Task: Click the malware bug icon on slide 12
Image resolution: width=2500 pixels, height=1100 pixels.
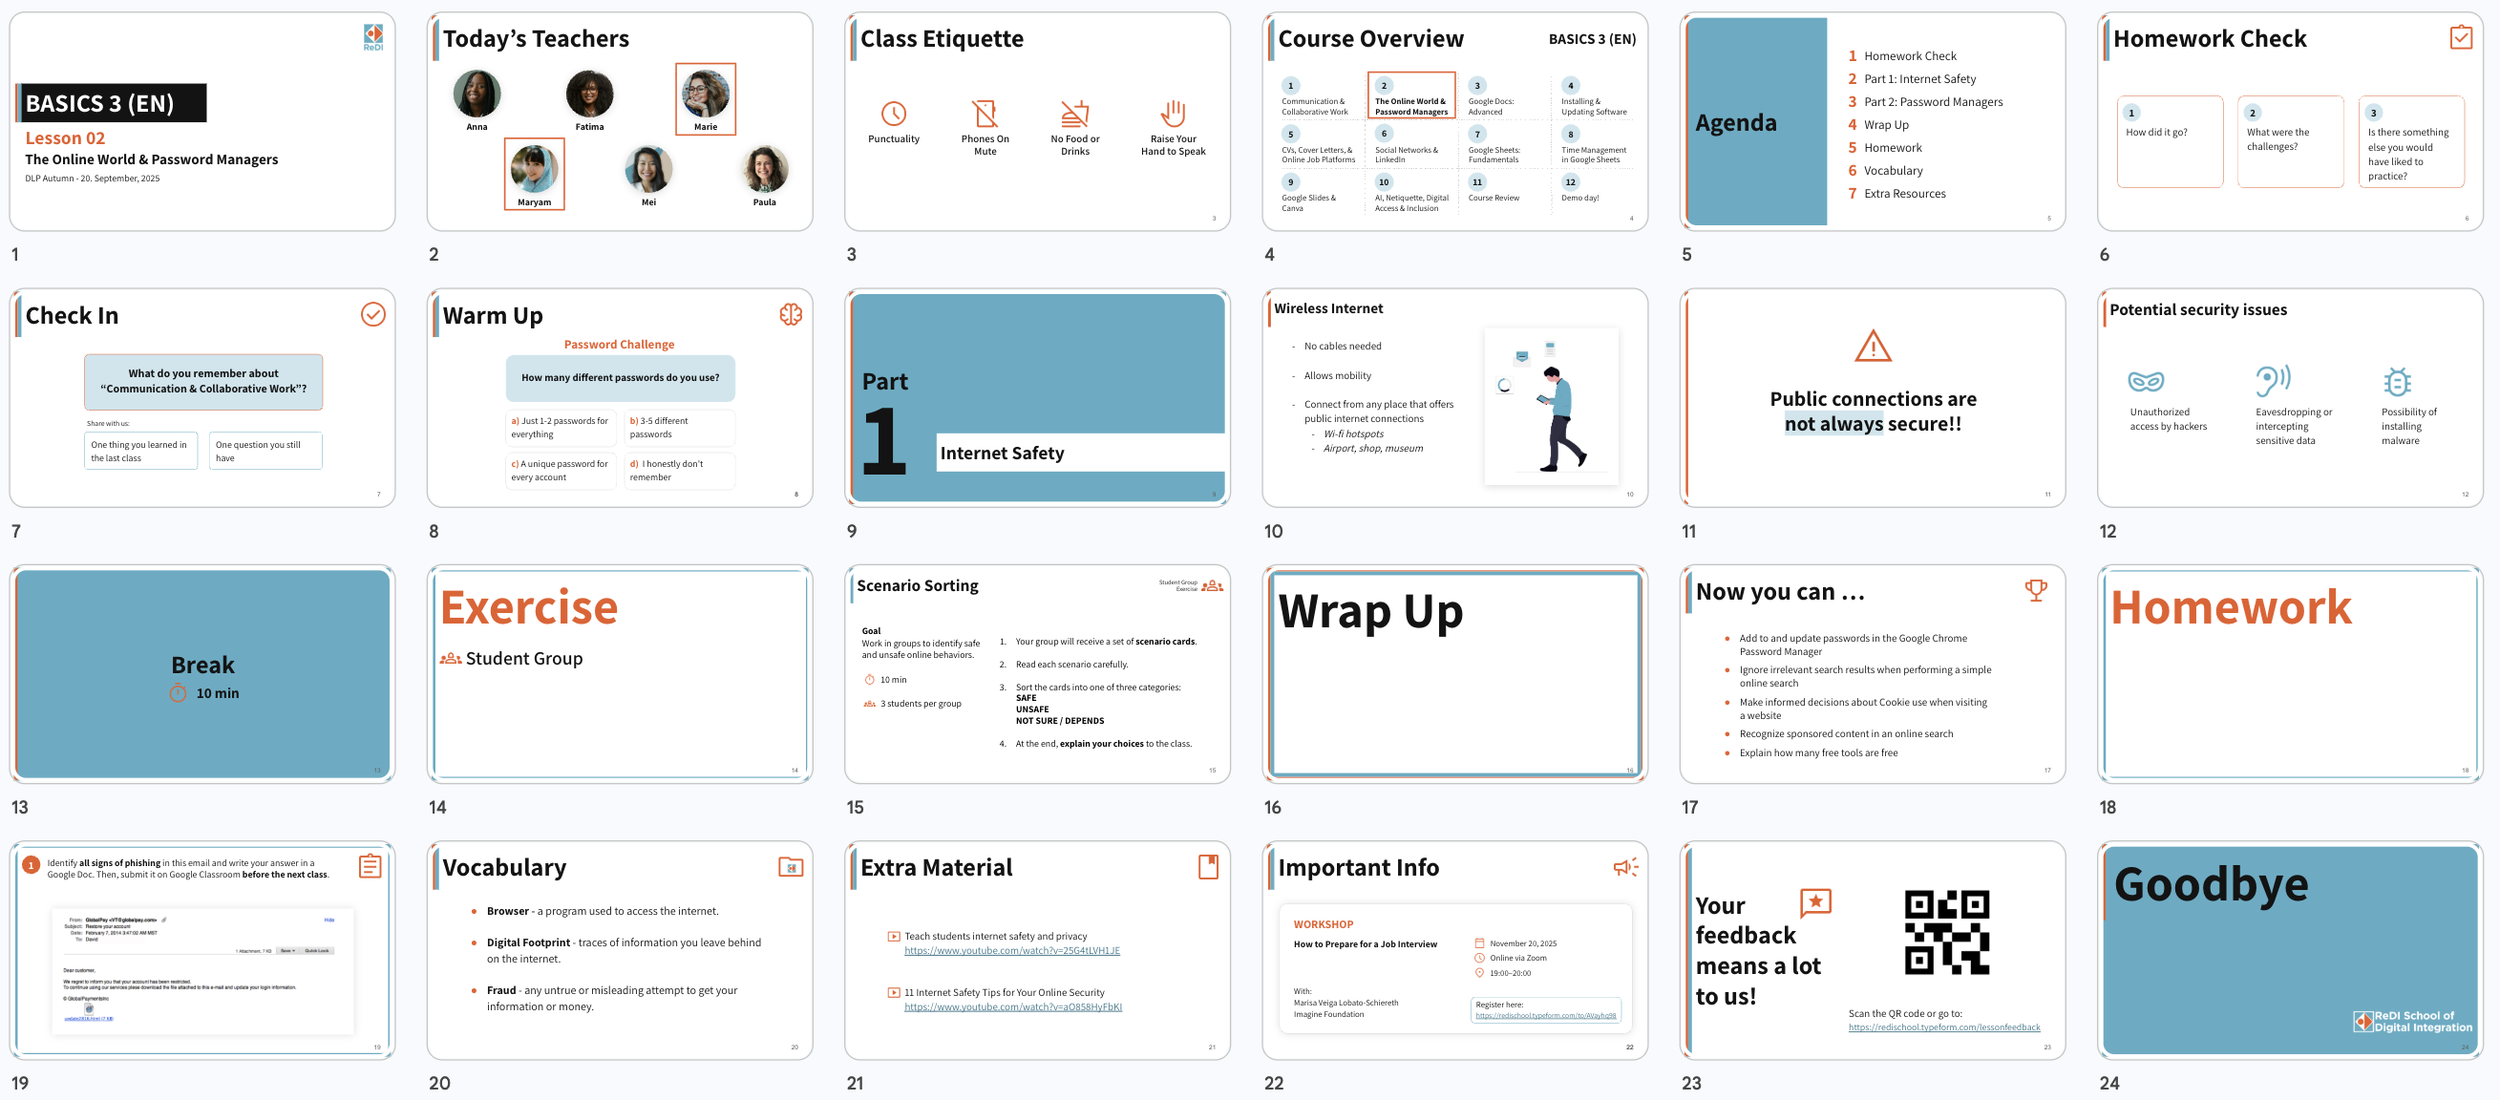Action: tap(2397, 381)
